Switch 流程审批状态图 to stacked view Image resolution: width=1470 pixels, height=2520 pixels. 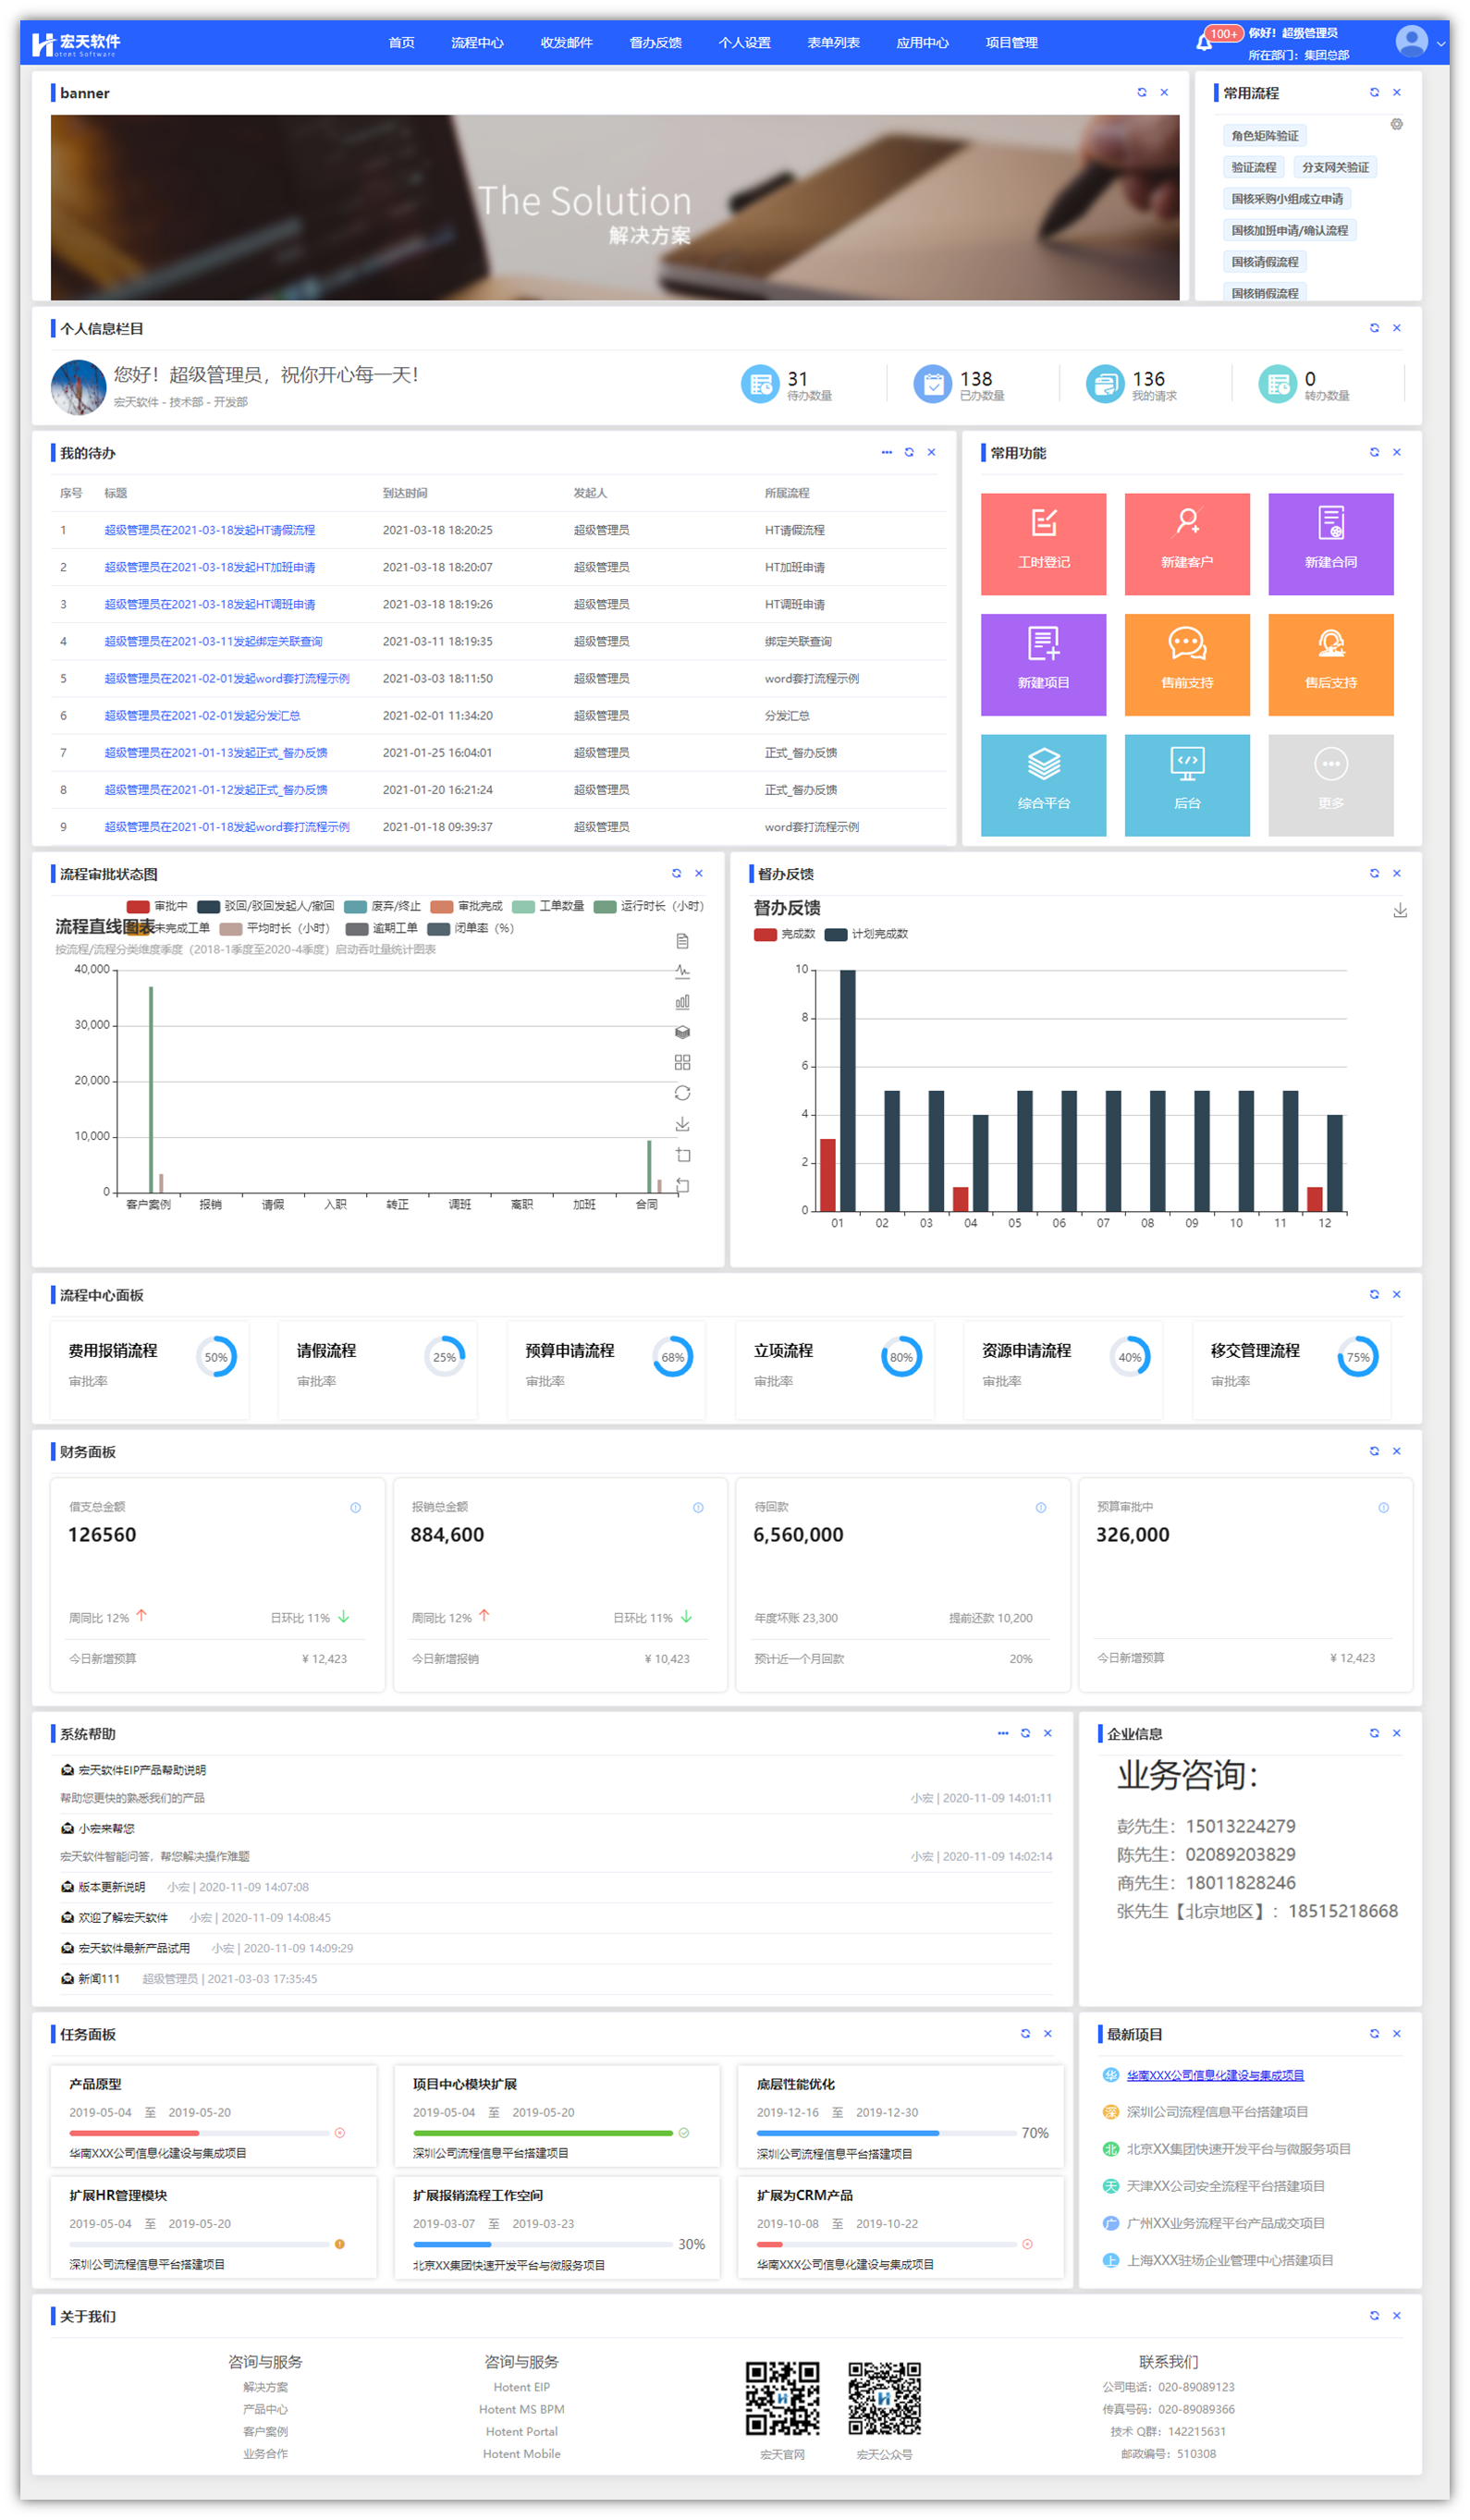[682, 1032]
